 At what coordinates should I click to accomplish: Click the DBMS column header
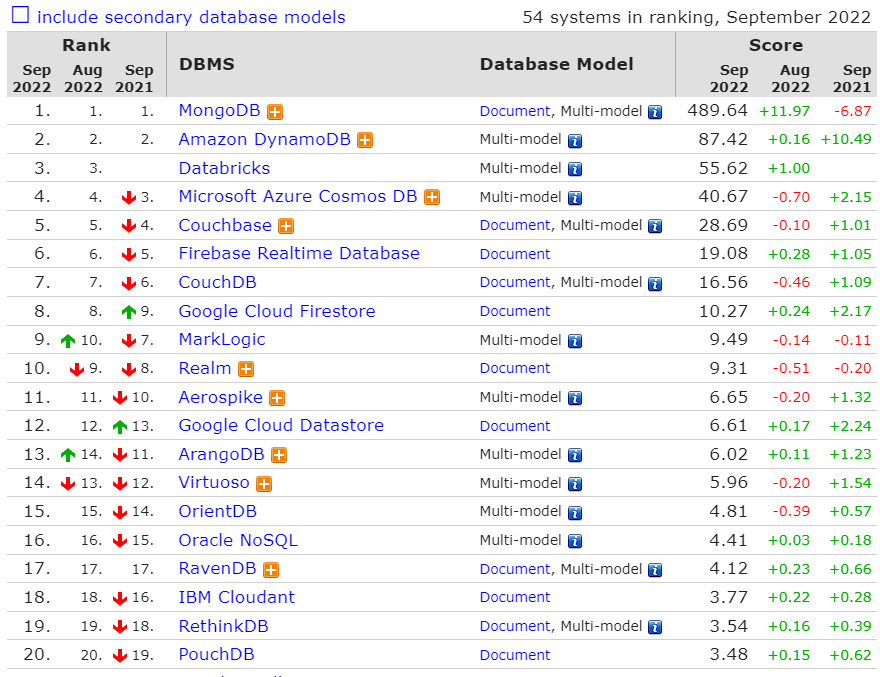tap(207, 64)
